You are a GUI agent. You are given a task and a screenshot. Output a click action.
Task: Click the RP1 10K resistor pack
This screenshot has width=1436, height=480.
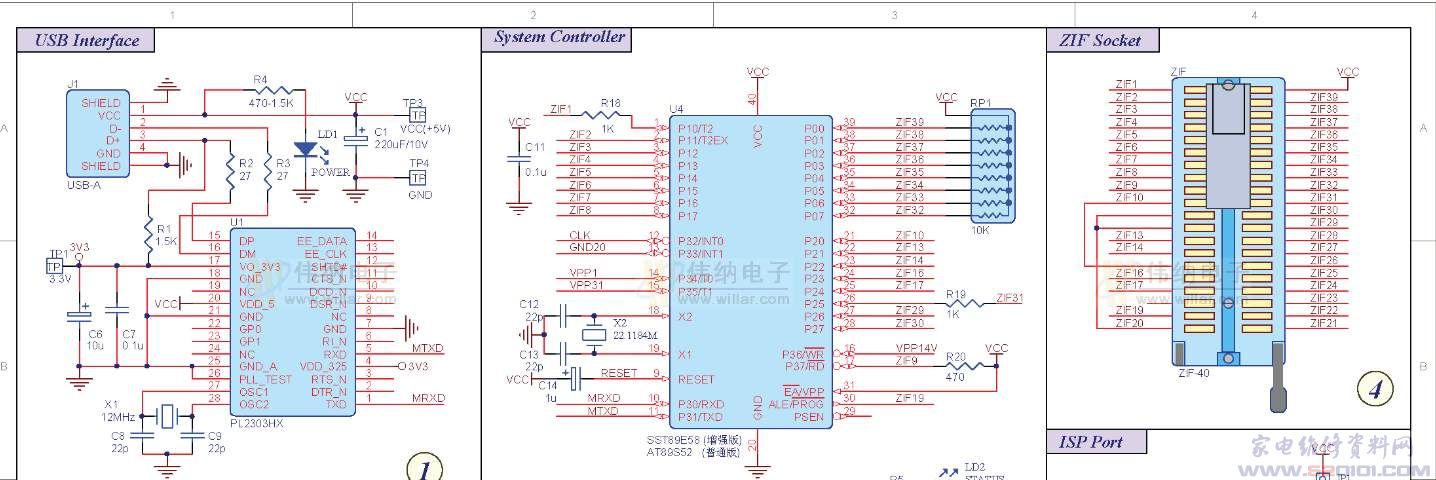click(991, 165)
